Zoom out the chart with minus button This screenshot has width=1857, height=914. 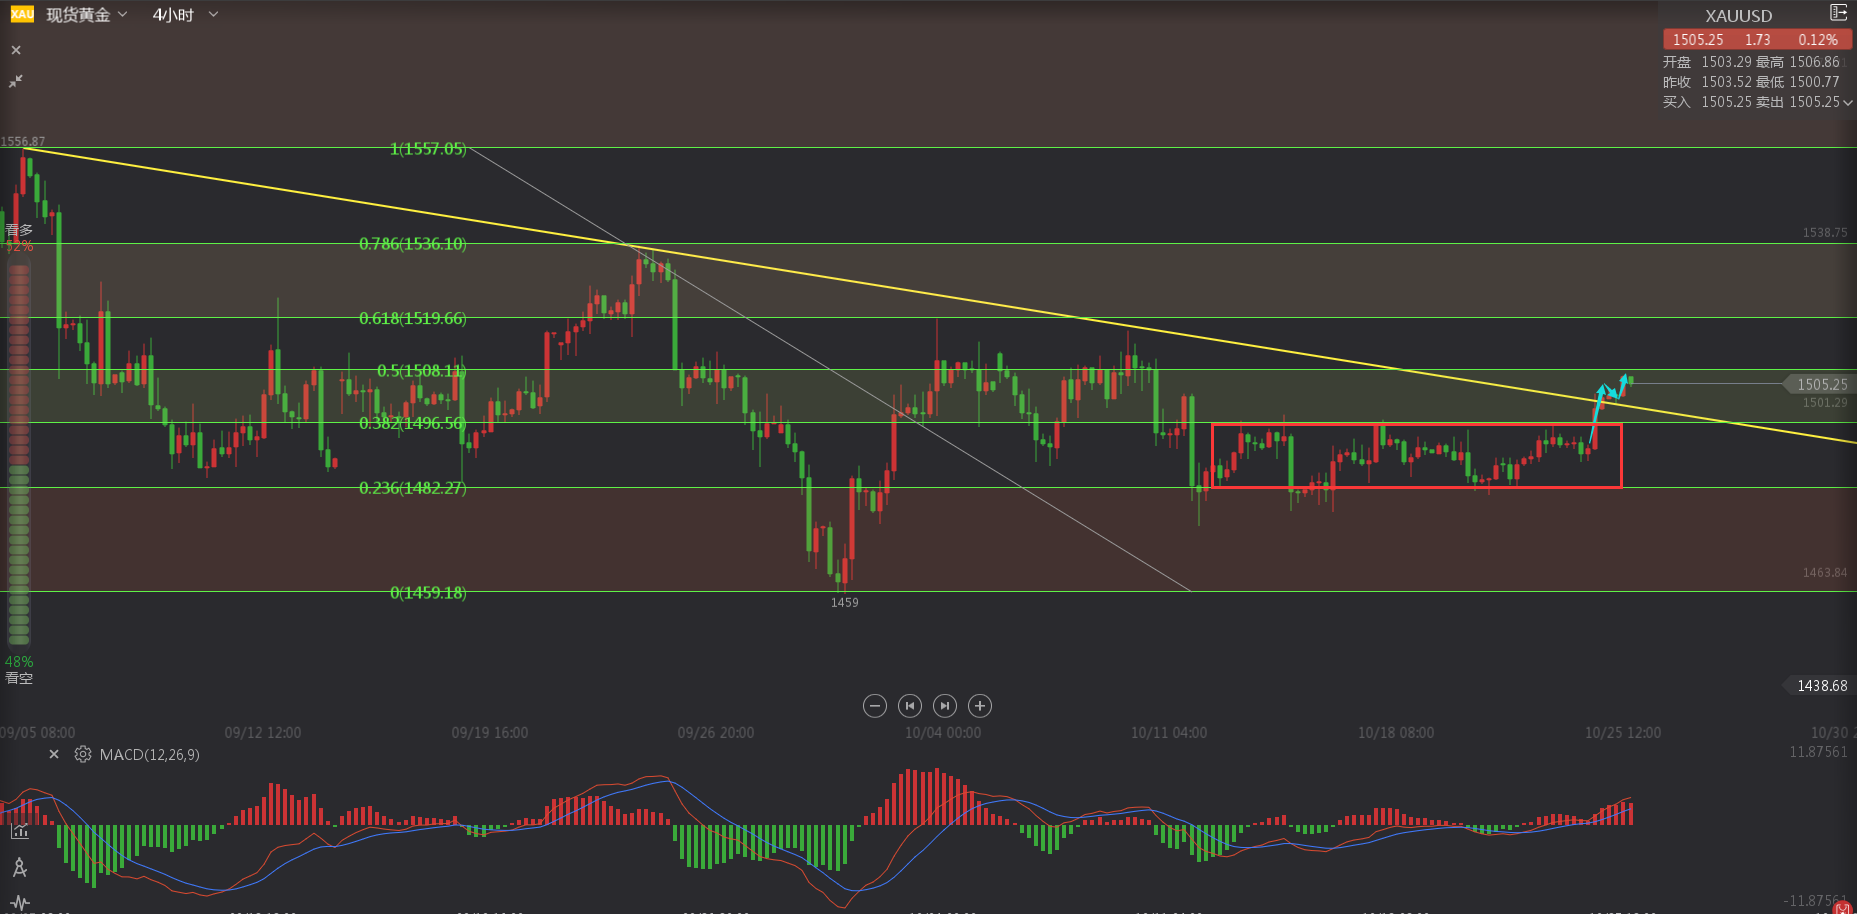(x=874, y=706)
